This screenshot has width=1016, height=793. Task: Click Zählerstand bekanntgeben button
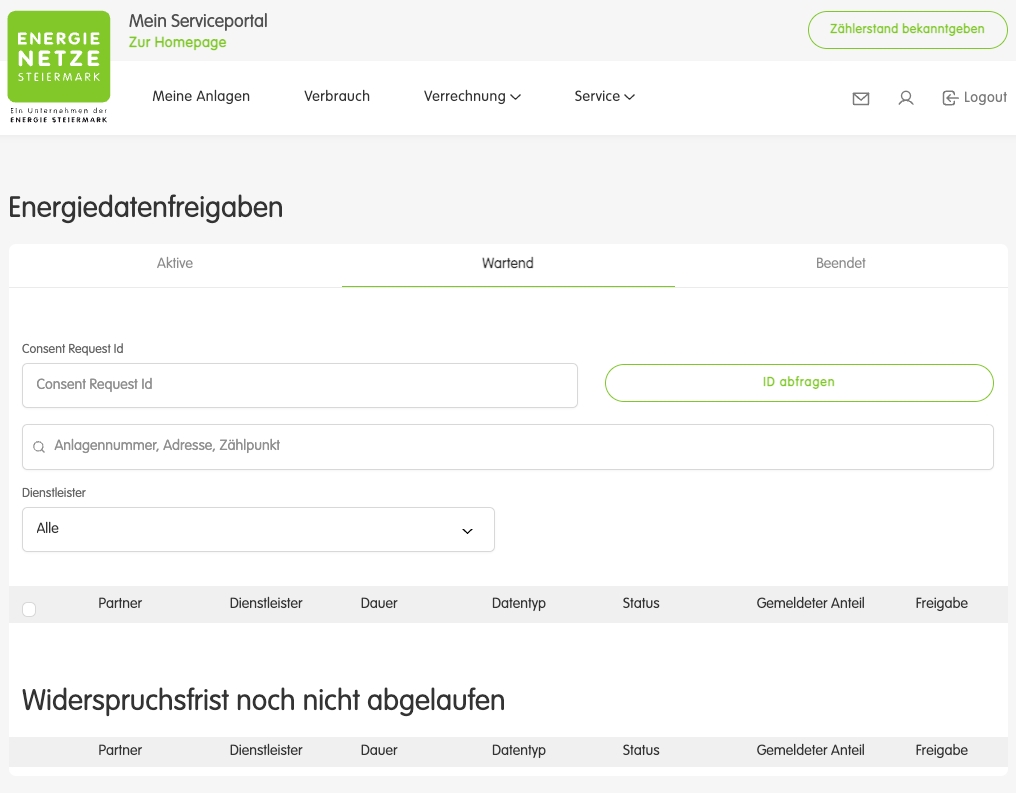click(907, 30)
